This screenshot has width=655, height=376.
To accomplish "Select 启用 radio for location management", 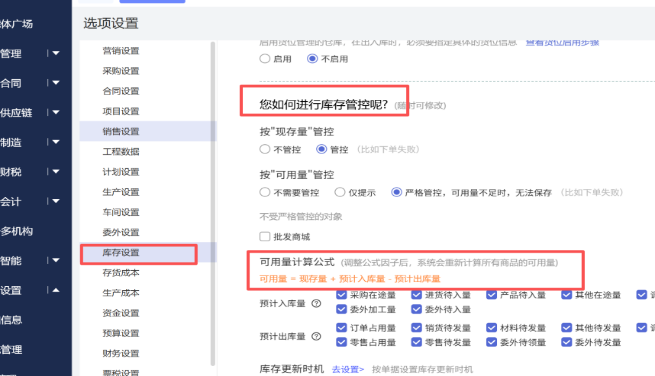I will [264, 58].
